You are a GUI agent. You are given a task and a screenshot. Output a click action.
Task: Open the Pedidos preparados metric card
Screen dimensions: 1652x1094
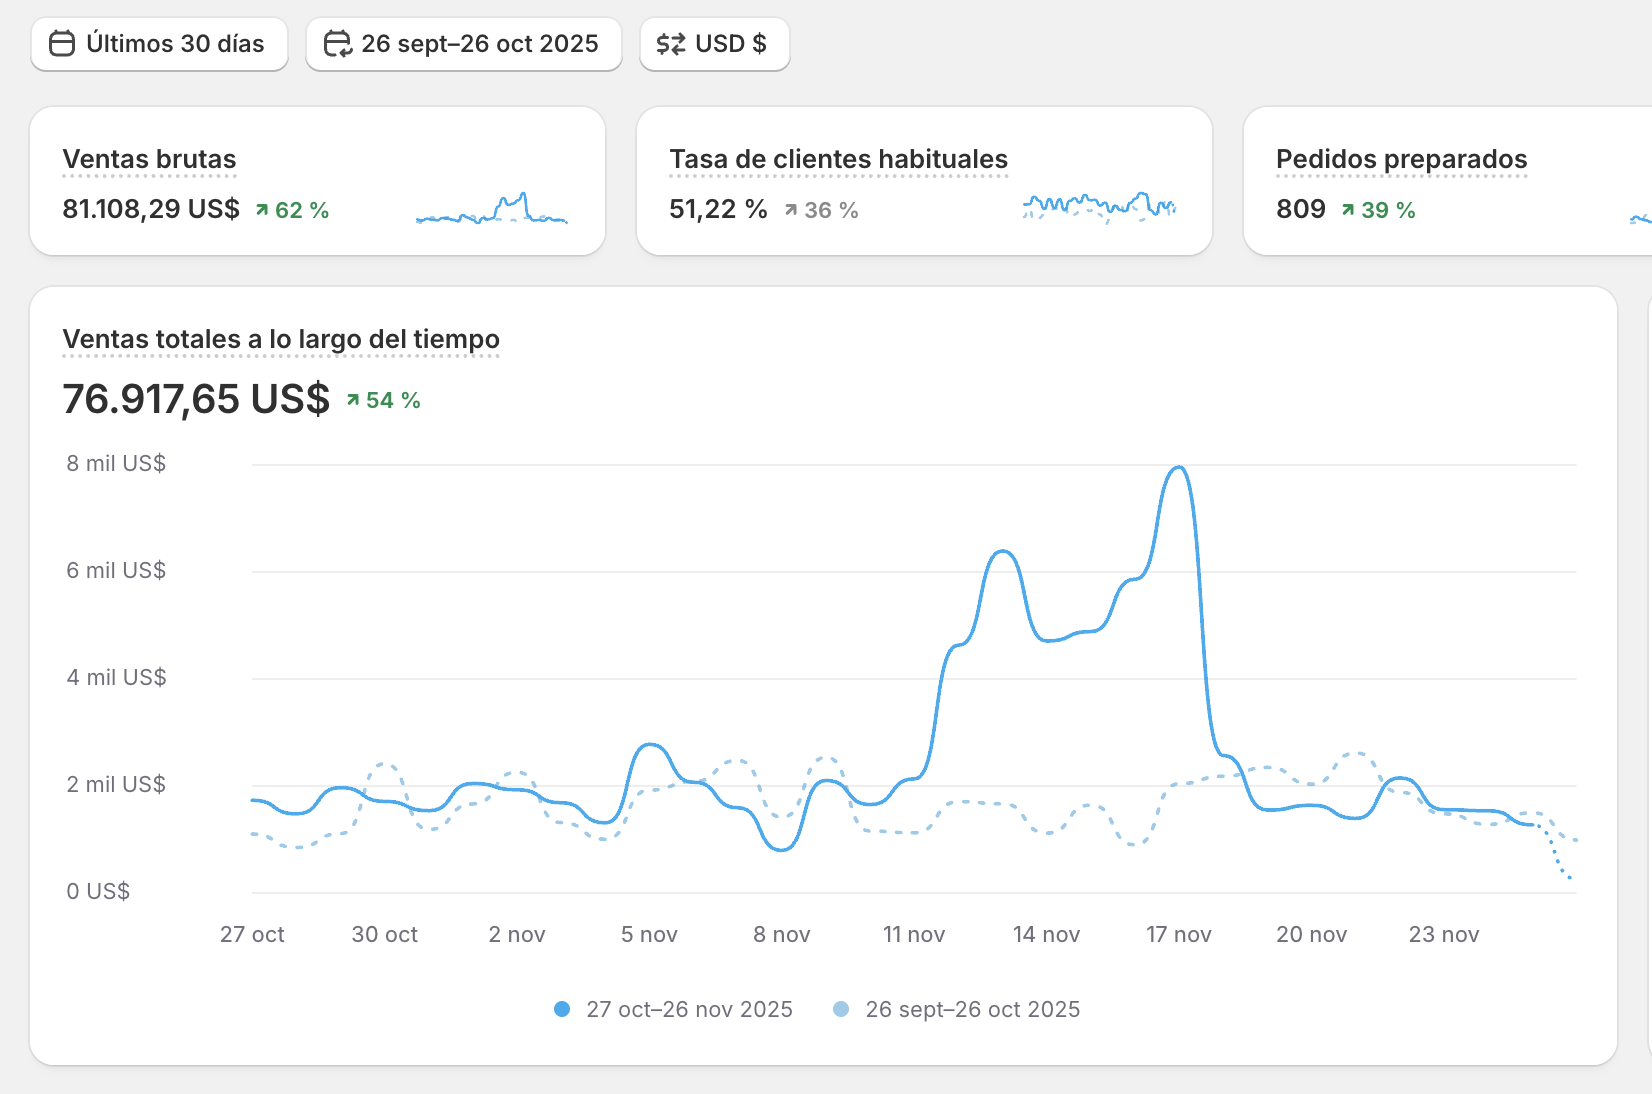pyautogui.click(x=1447, y=181)
